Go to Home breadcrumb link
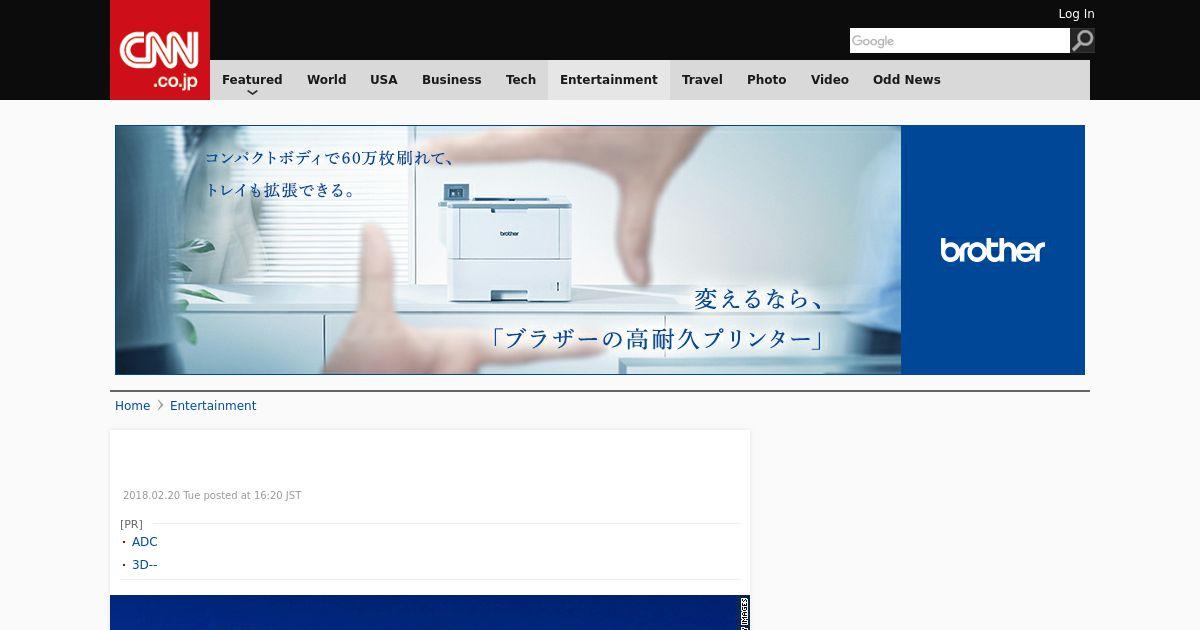The width and height of the screenshot is (1200, 630). [x=132, y=406]
